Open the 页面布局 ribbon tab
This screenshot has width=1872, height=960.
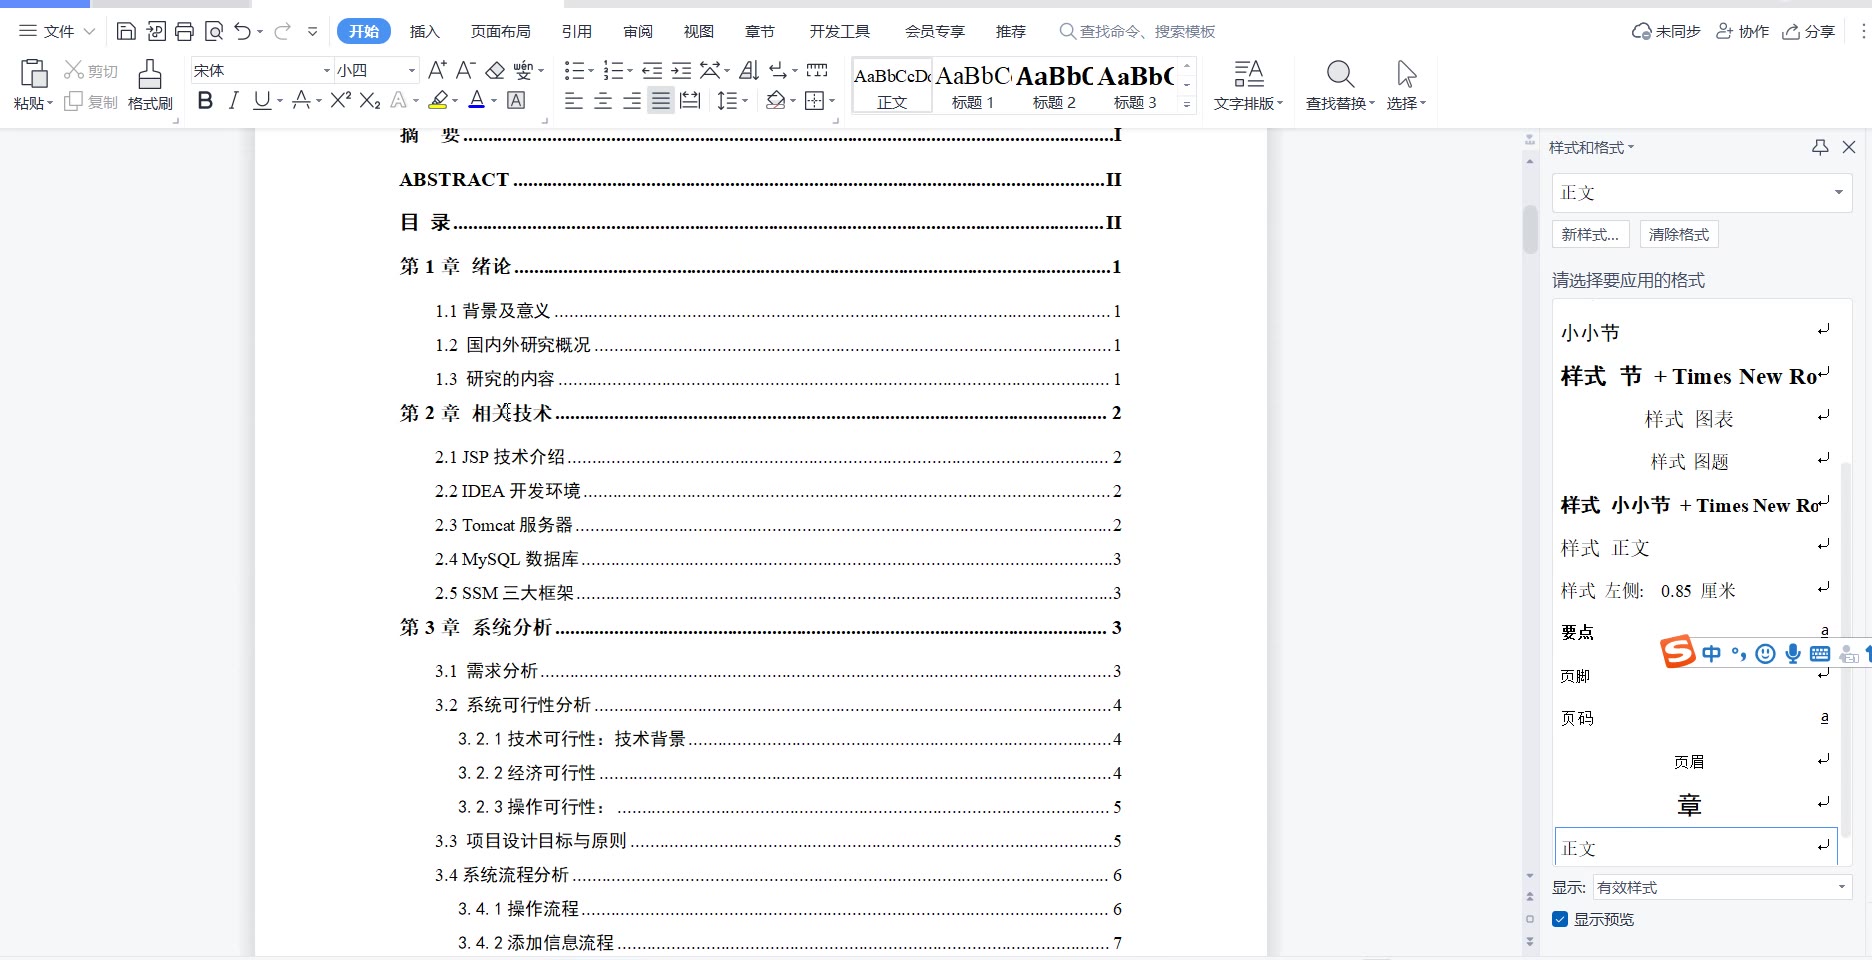pyautogui.click(x=500, y=31)
